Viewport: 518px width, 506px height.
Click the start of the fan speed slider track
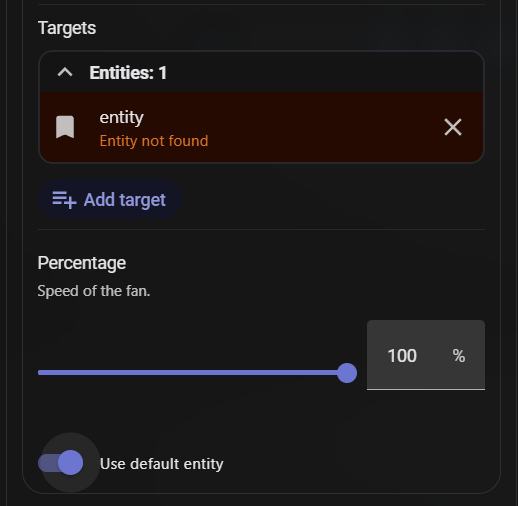point(40,373)
